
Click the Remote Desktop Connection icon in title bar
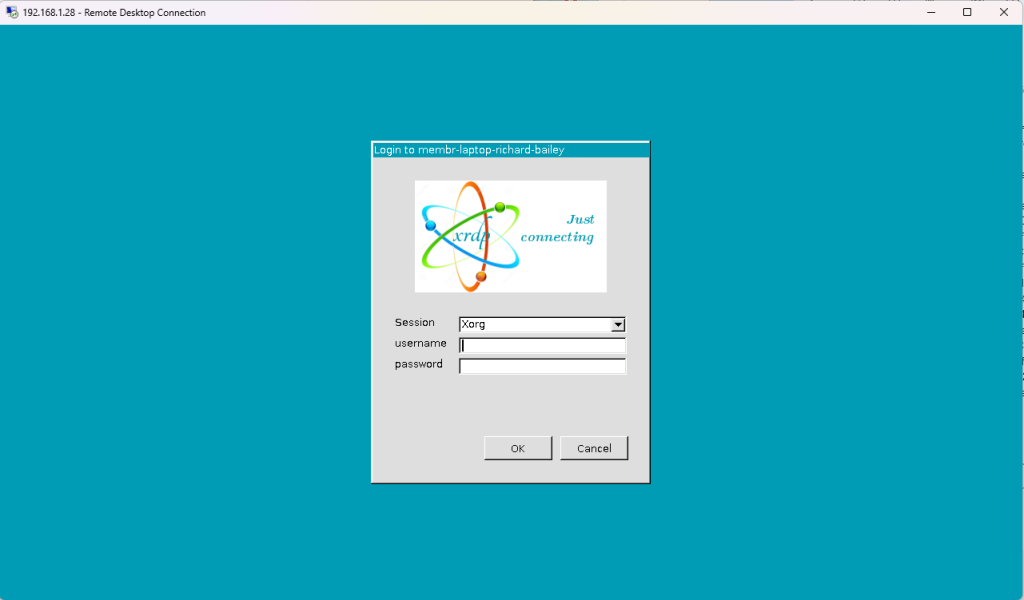[x=10, y=12]
